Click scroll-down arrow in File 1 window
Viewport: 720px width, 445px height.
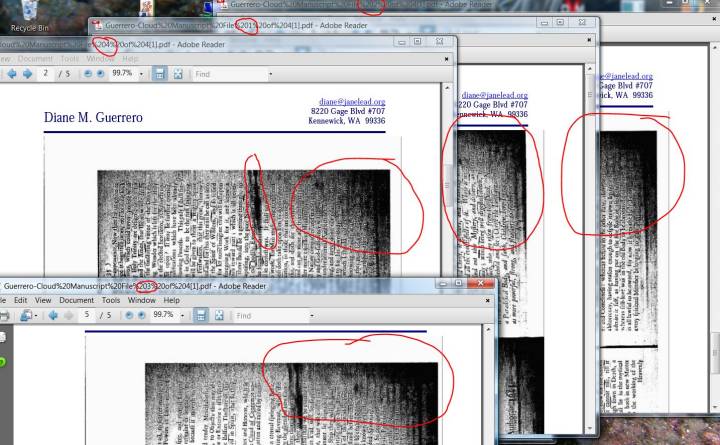[x=590, y=429]
